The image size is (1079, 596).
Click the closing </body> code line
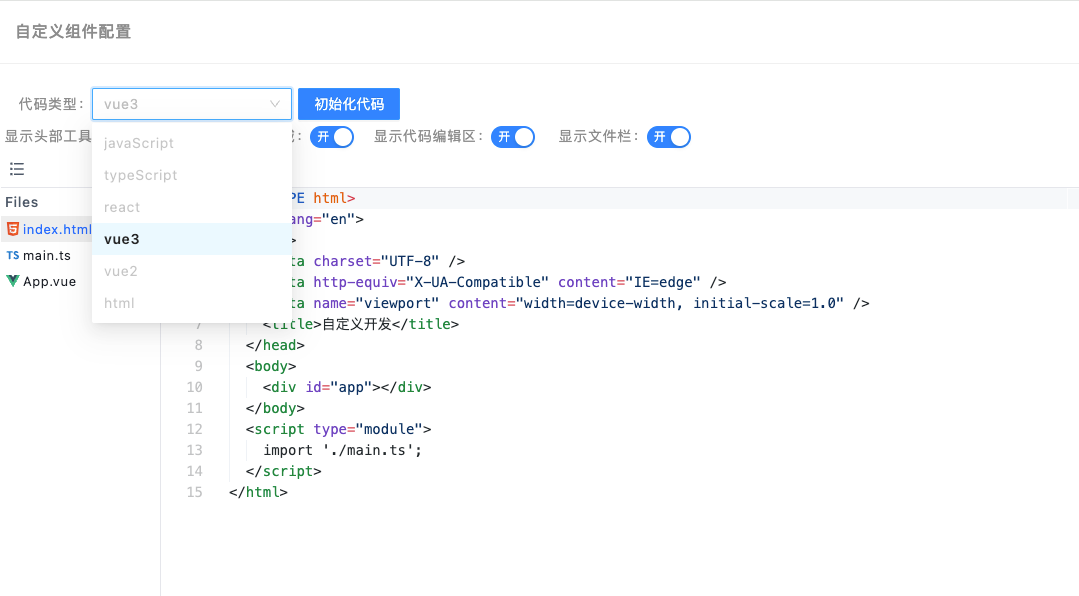point(275,408)
